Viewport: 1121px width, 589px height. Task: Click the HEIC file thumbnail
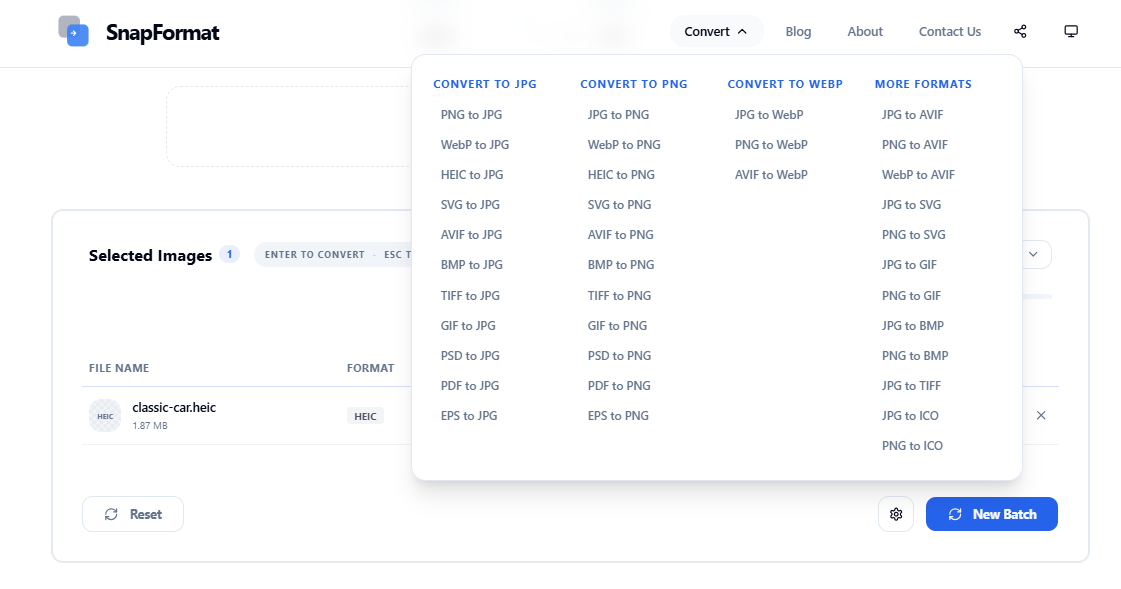105,416
